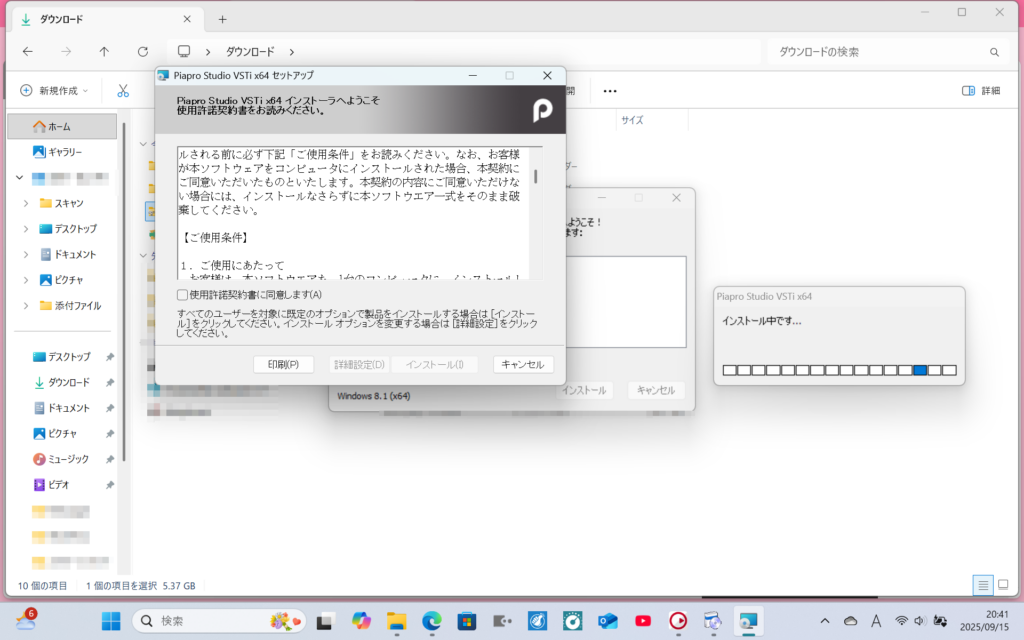Image resolution: width=1024 pixels, height=640 pixels.
Task: Go up one folder with up arrow
Action: 104,51
